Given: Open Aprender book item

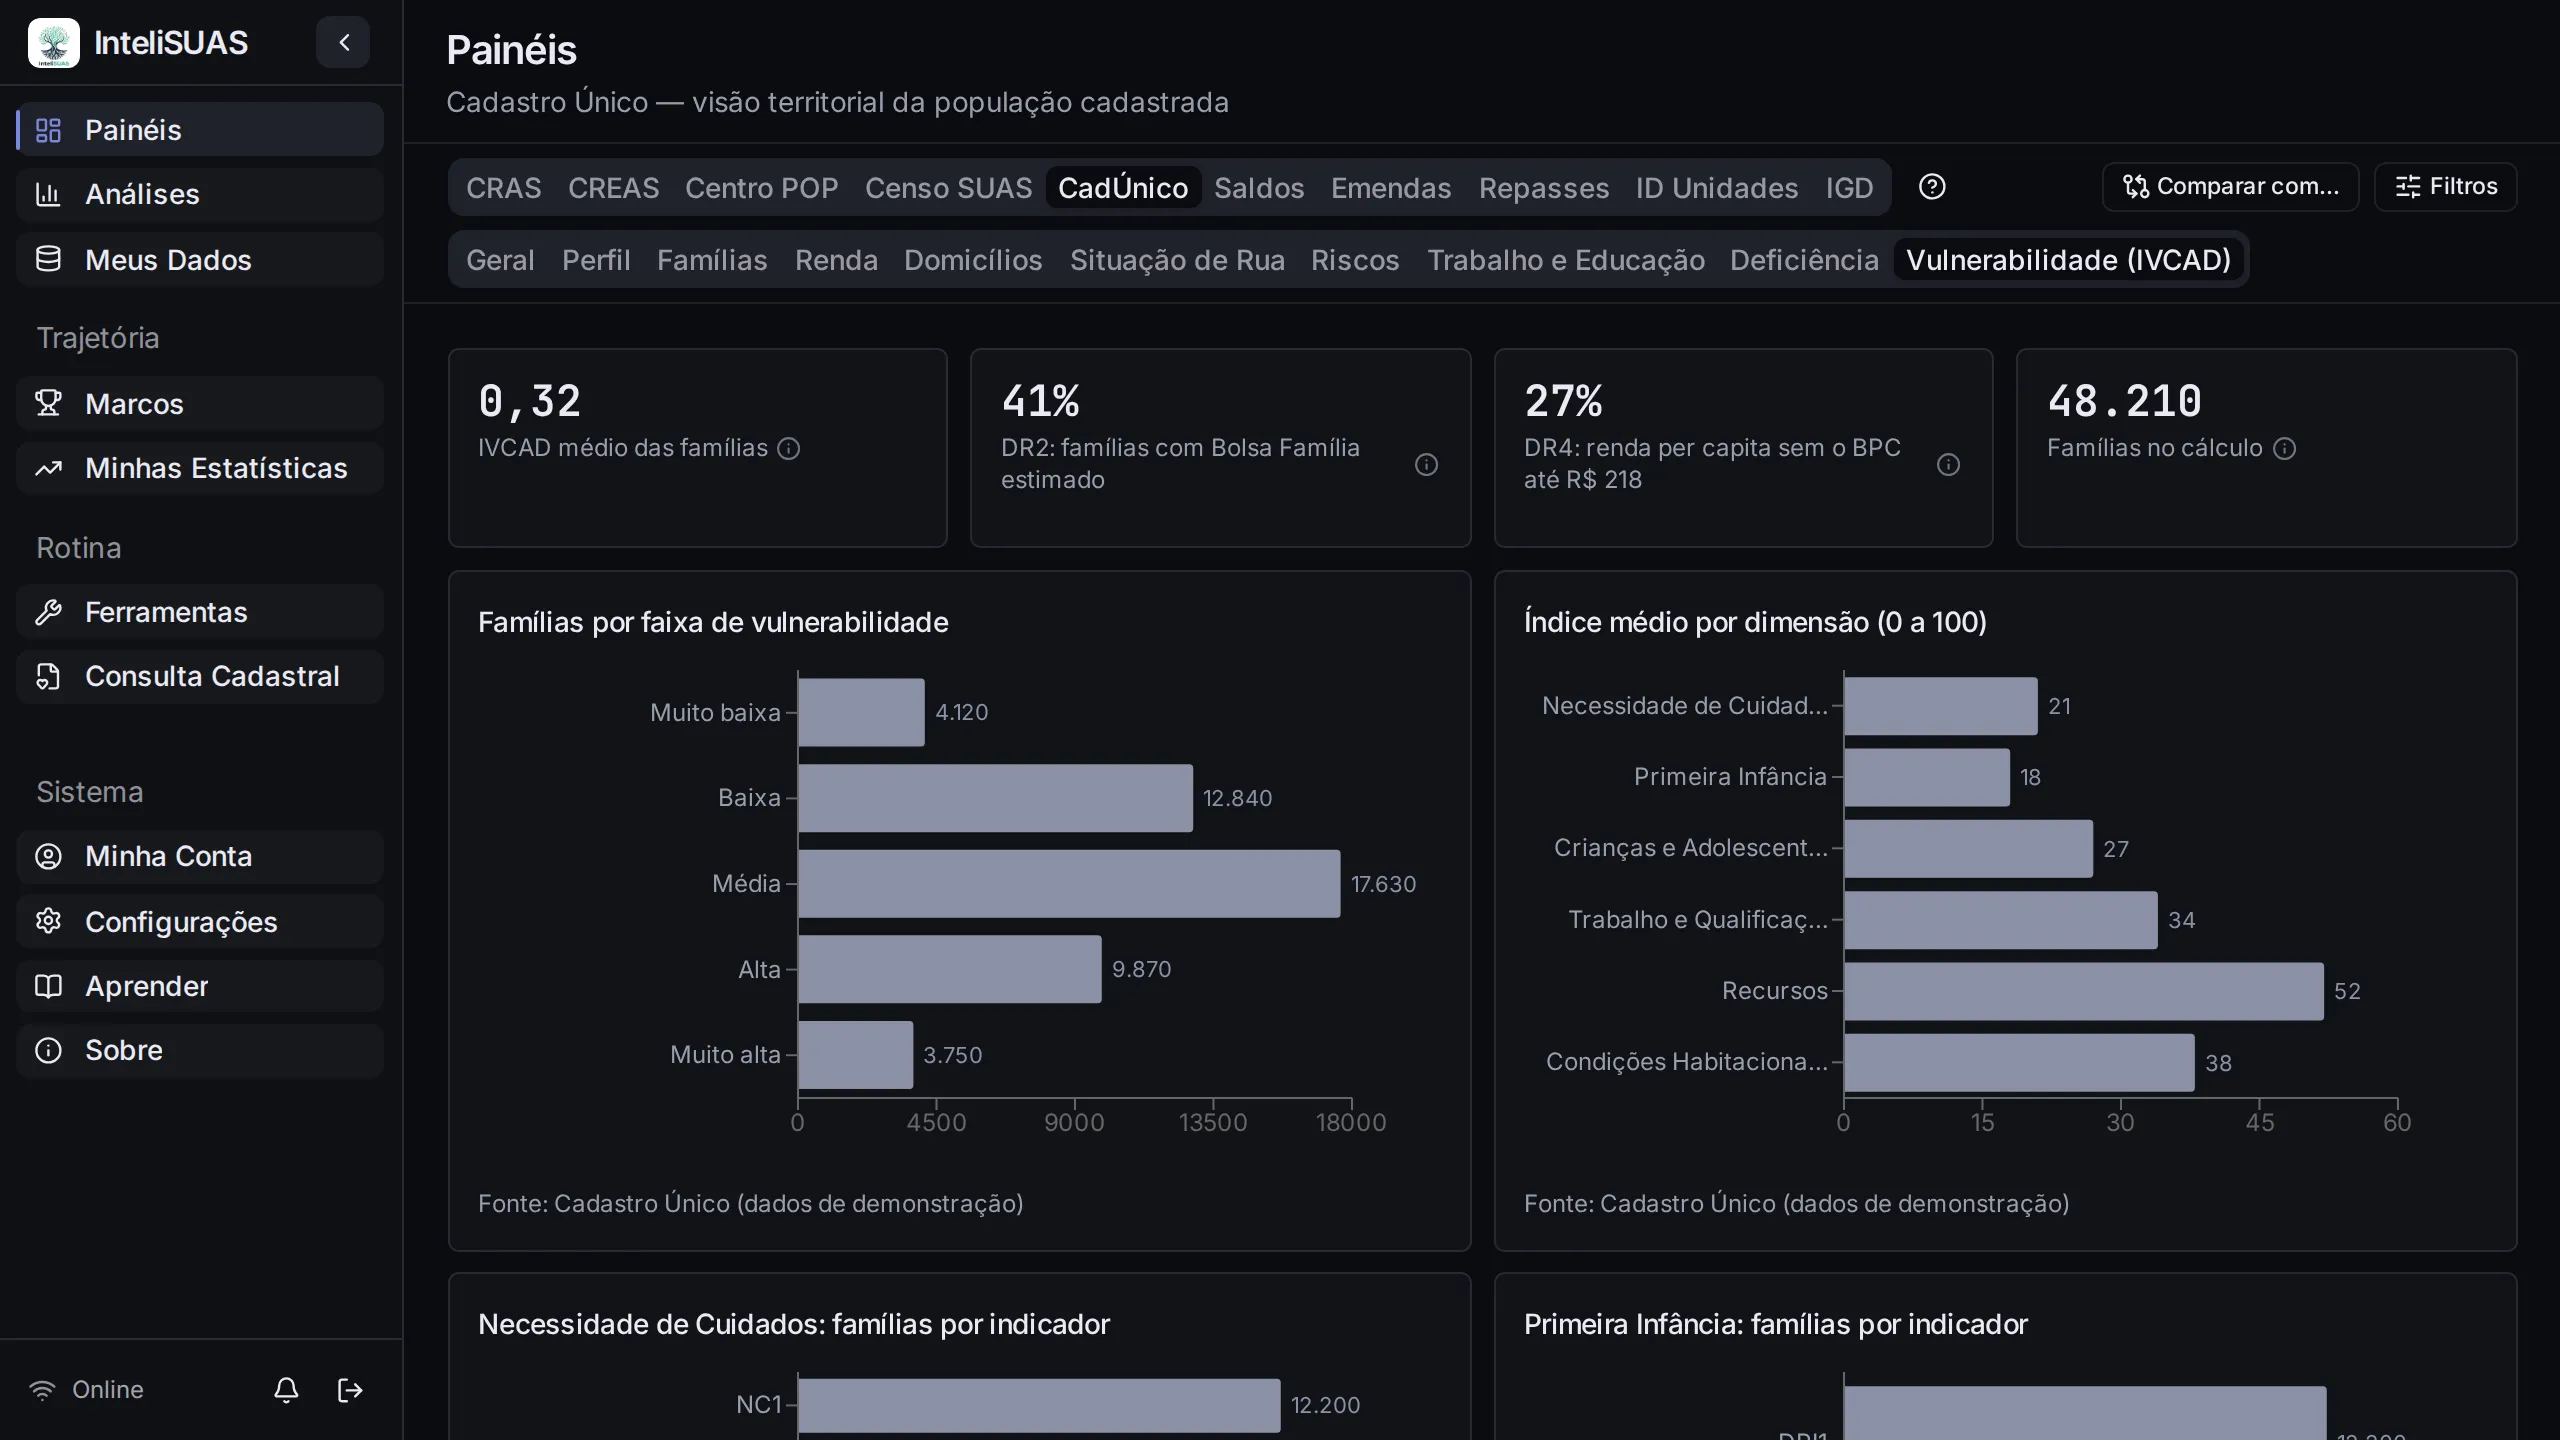Looking at the screenshot, I should pos(200,986).
